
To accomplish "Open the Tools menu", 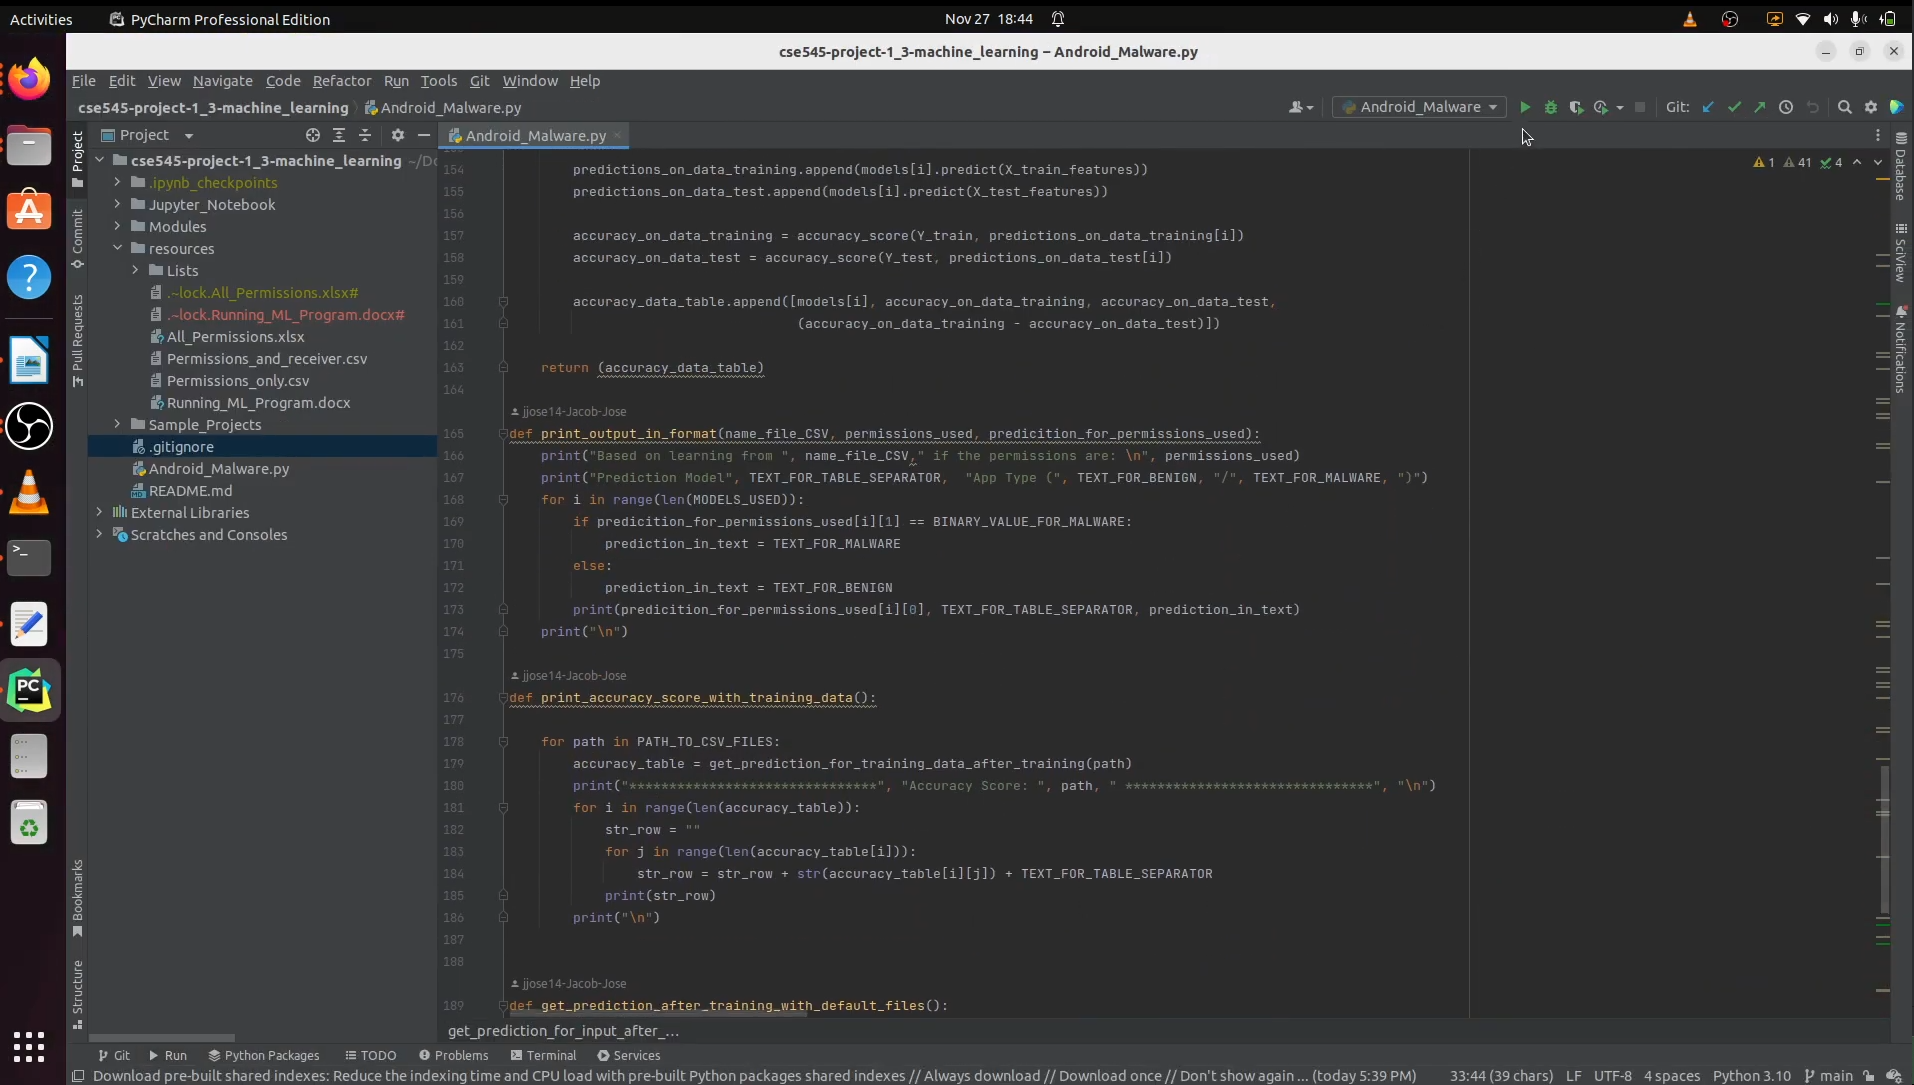I will (x=438, y=81).
